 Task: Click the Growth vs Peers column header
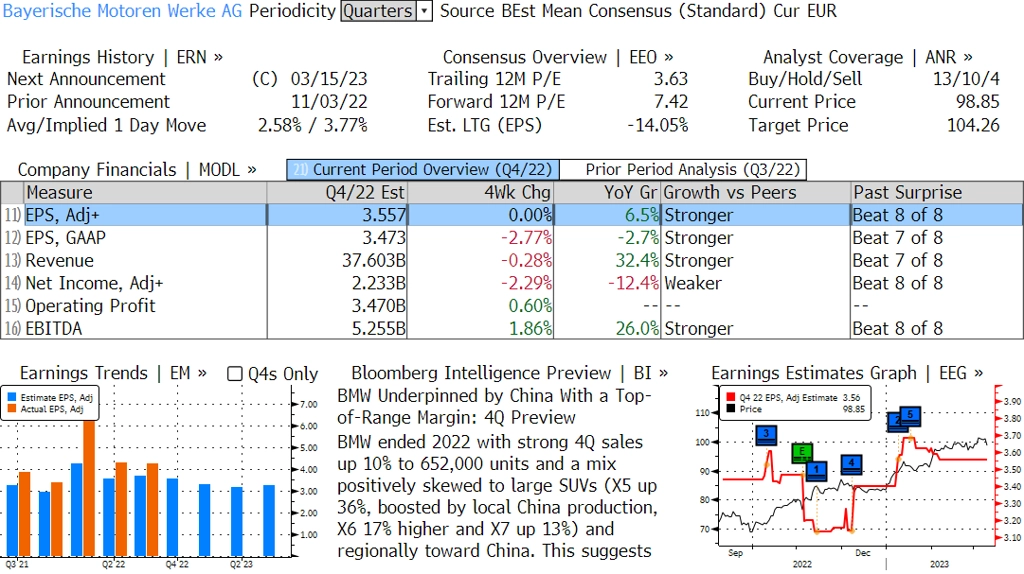click(x=756, y=193)
